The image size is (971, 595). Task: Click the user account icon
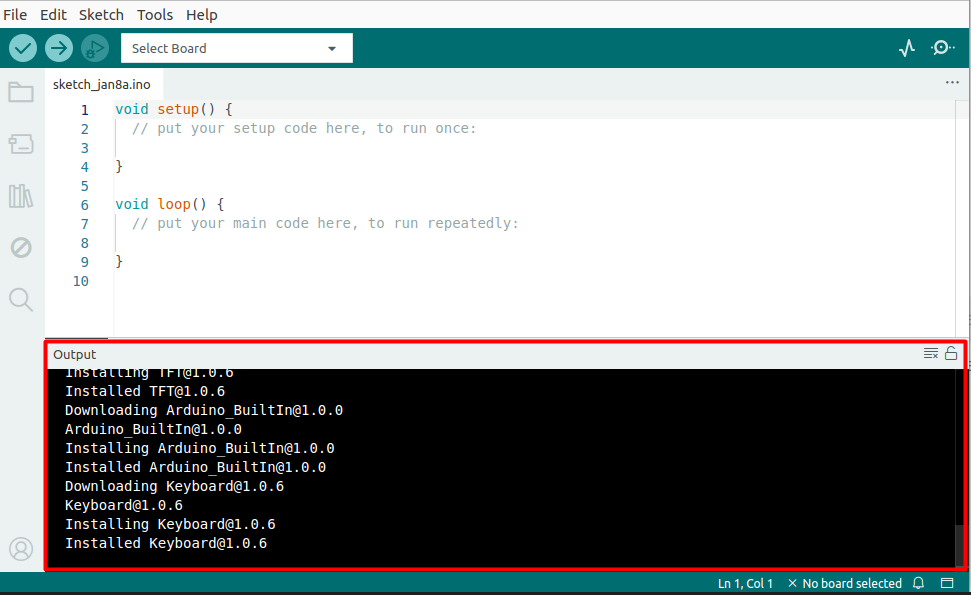(x=21, y=549)
